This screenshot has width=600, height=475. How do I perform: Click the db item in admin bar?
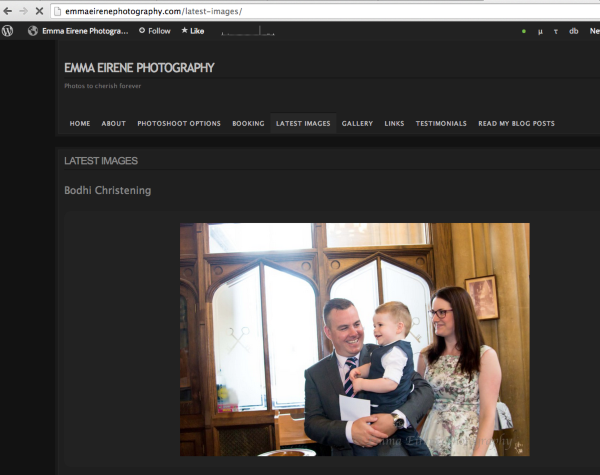point(574,31)
